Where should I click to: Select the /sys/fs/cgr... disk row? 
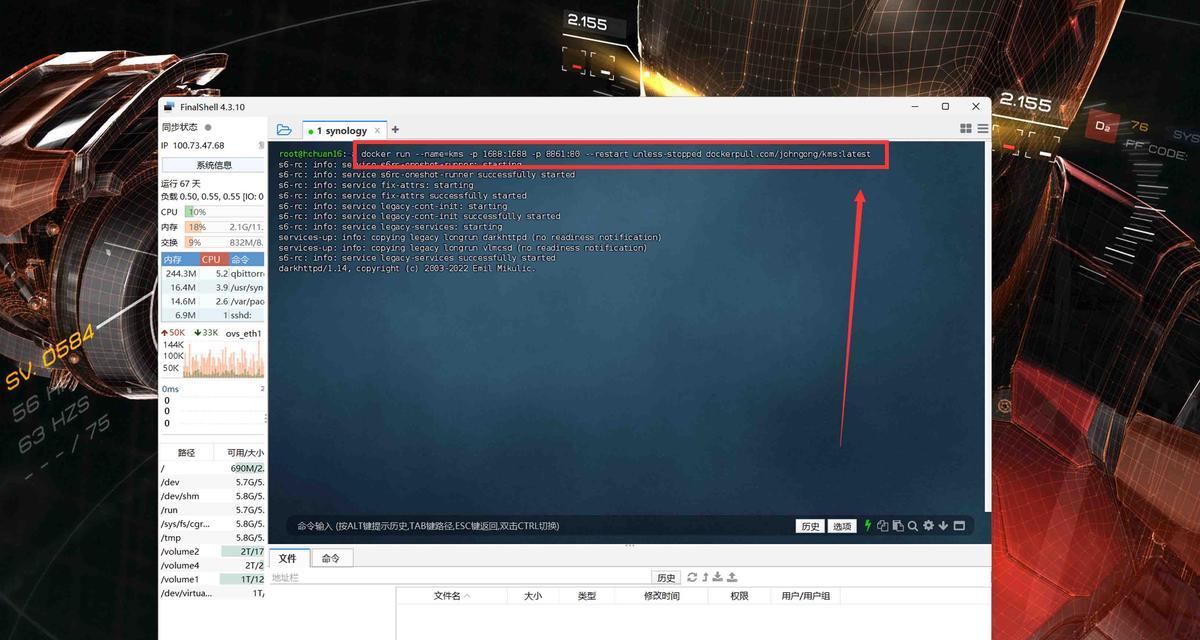[213, 524]
